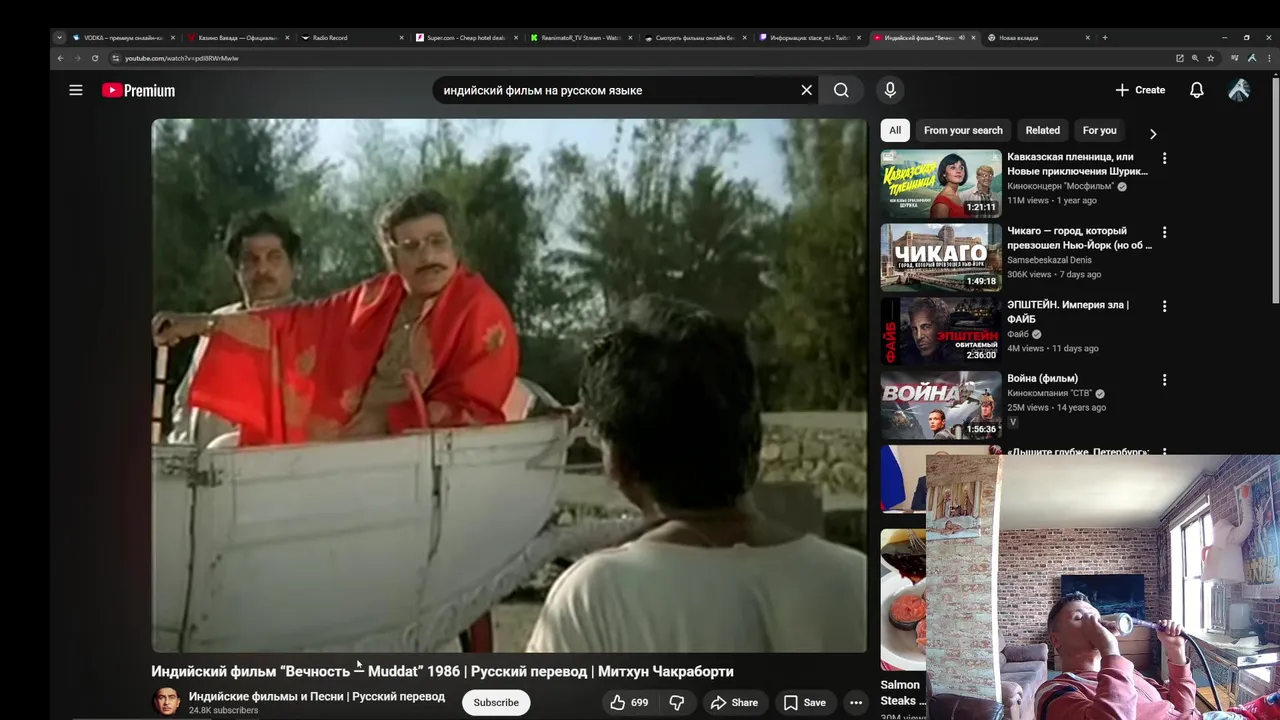Share the video
The height and width of the screenshot is (720, 1280).
click(734, 703)
